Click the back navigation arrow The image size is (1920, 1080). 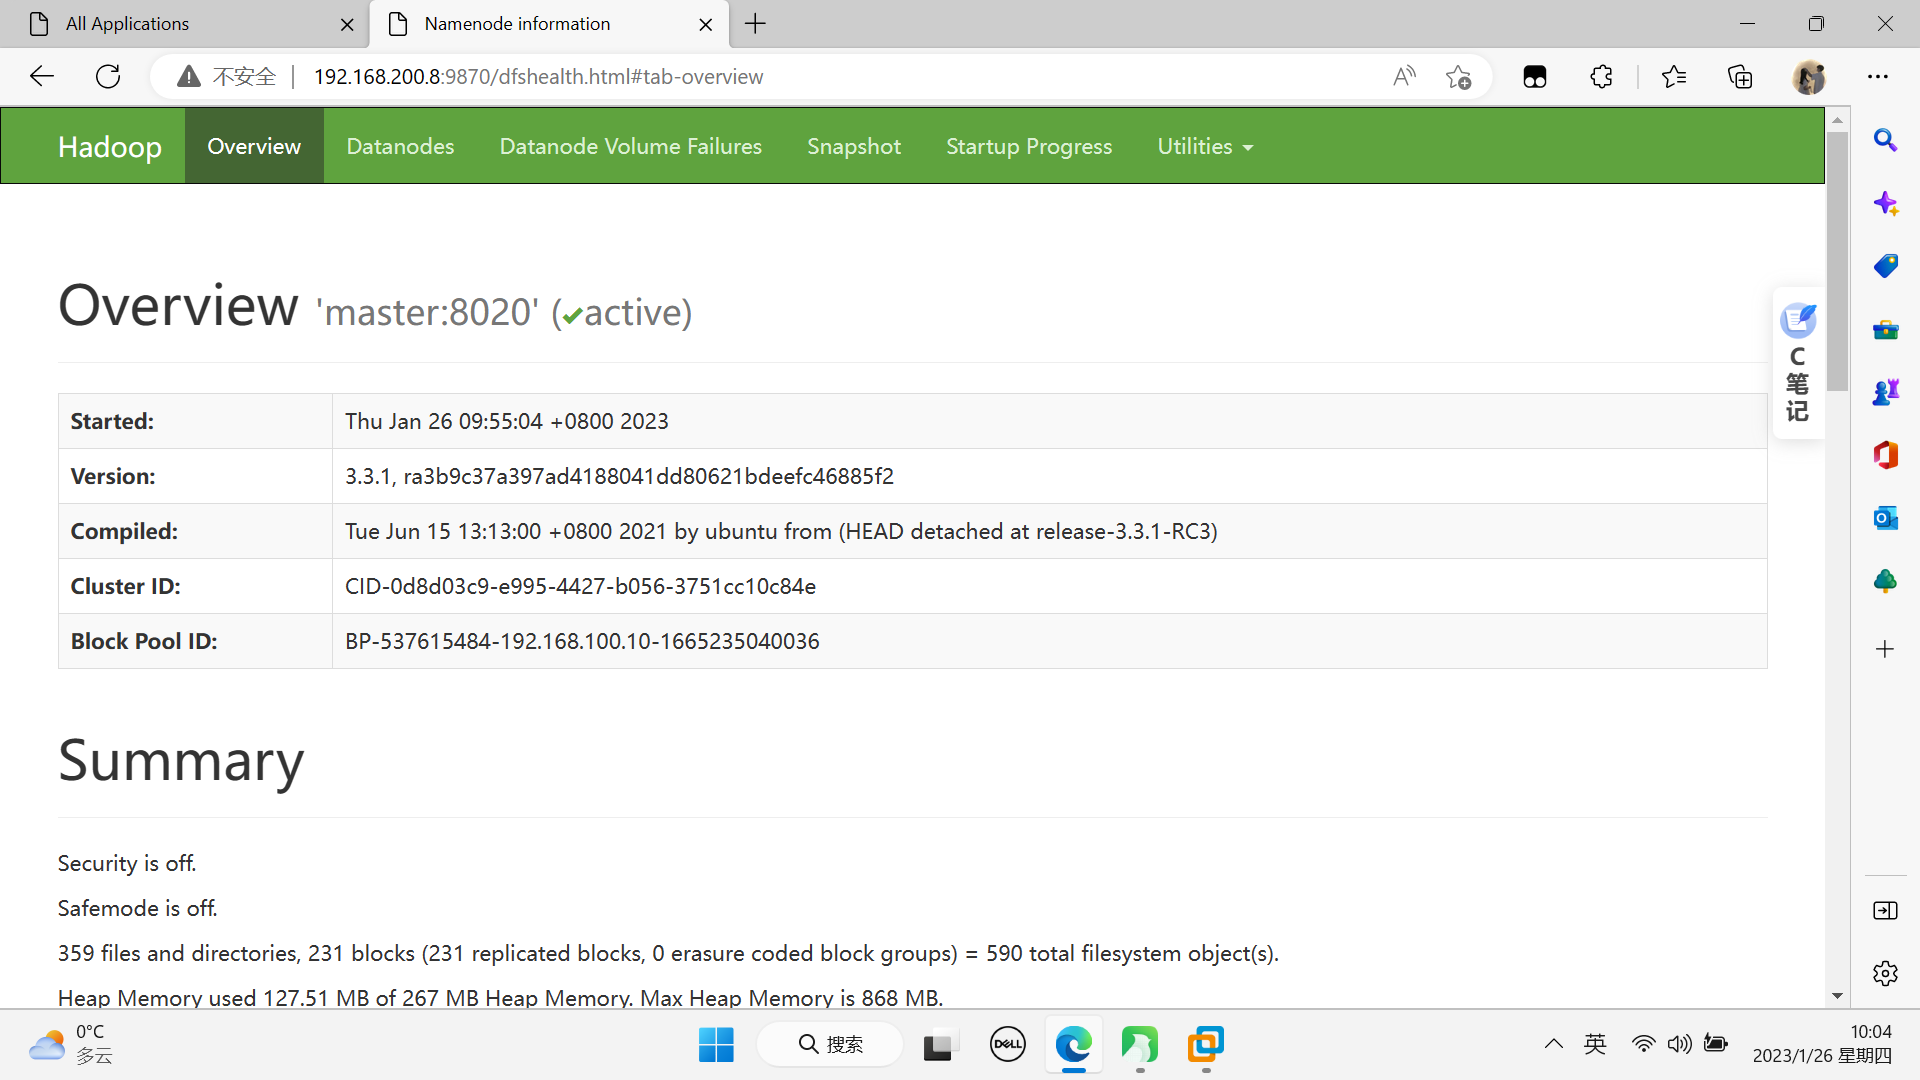[42, 76]
